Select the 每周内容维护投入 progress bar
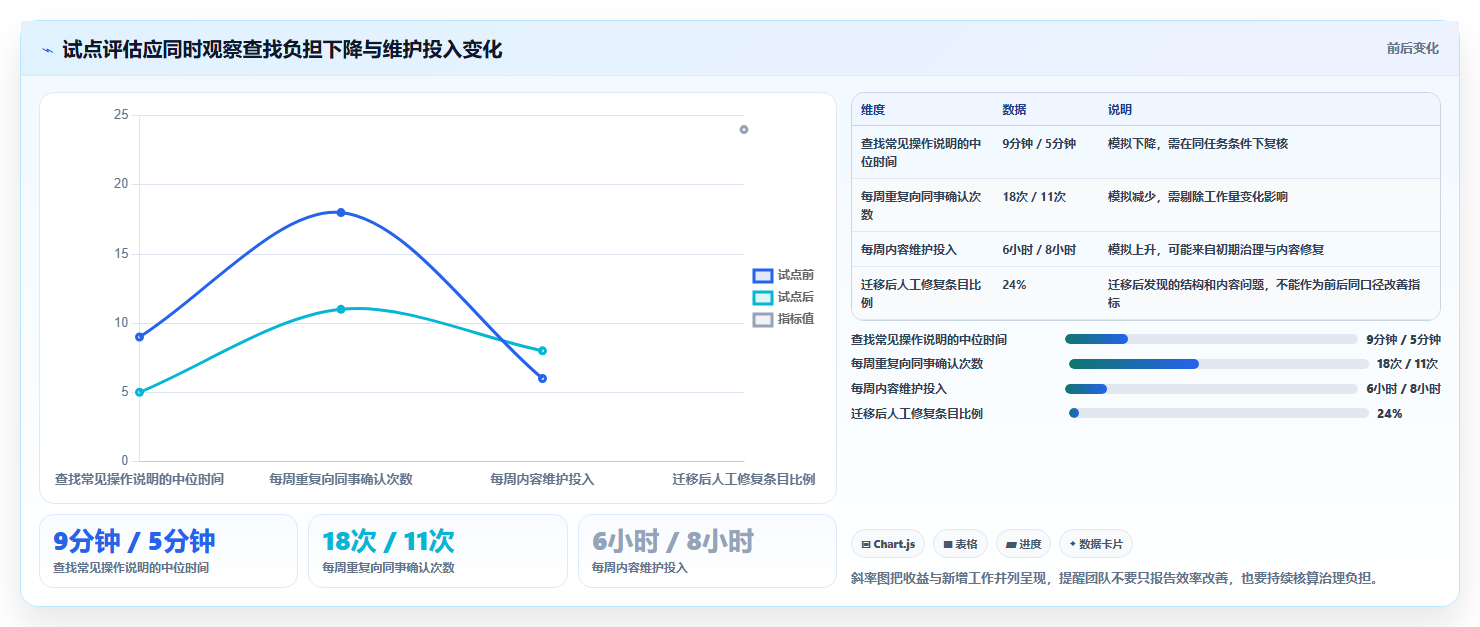1480x627 pixels. [x=1211, y=389]
